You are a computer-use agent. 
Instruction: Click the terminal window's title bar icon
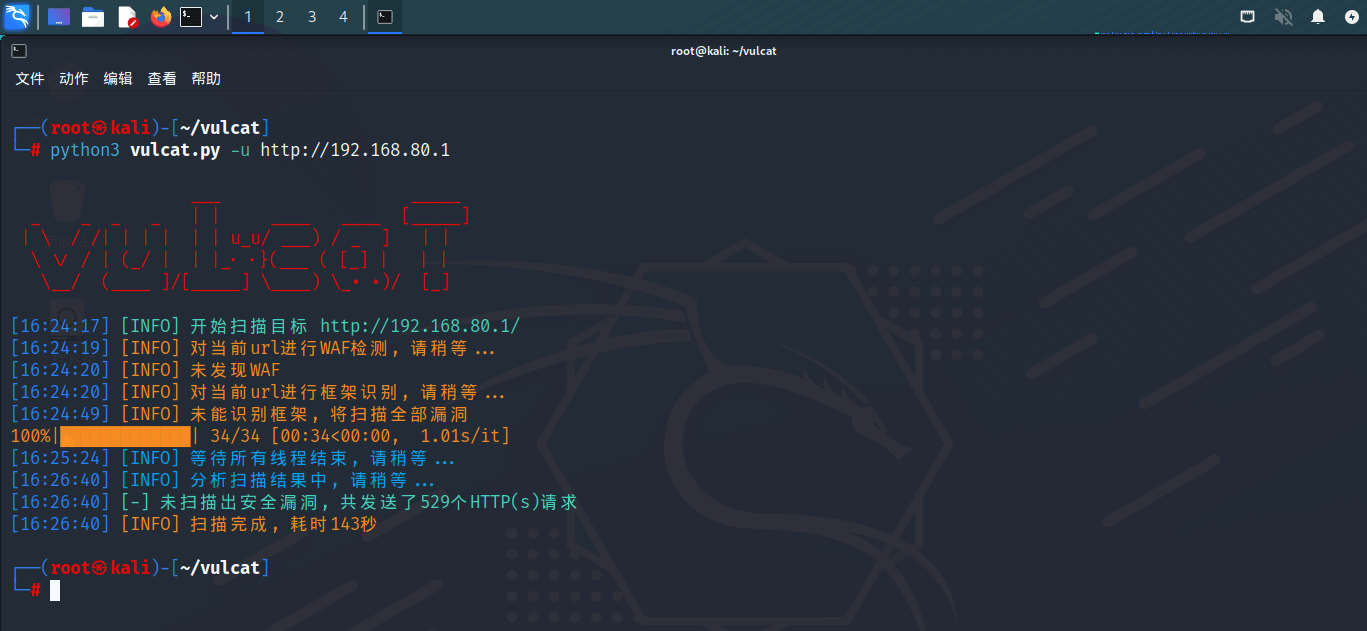coord(19,50)
